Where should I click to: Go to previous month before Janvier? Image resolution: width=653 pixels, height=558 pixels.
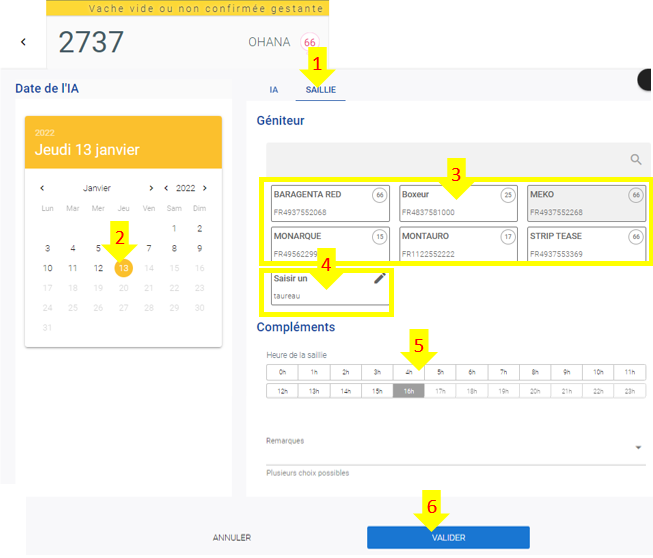(x=42, y=188)
